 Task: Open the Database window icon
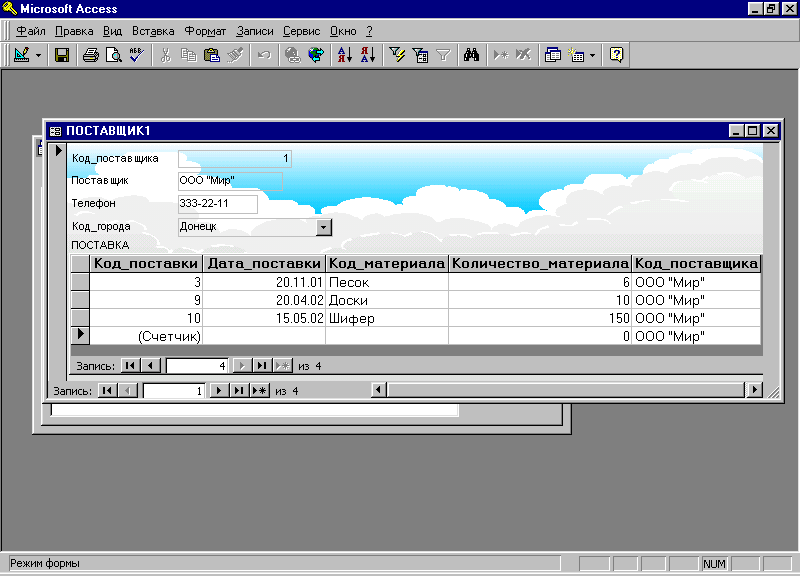pyautogui.click(x=553, y=55)
